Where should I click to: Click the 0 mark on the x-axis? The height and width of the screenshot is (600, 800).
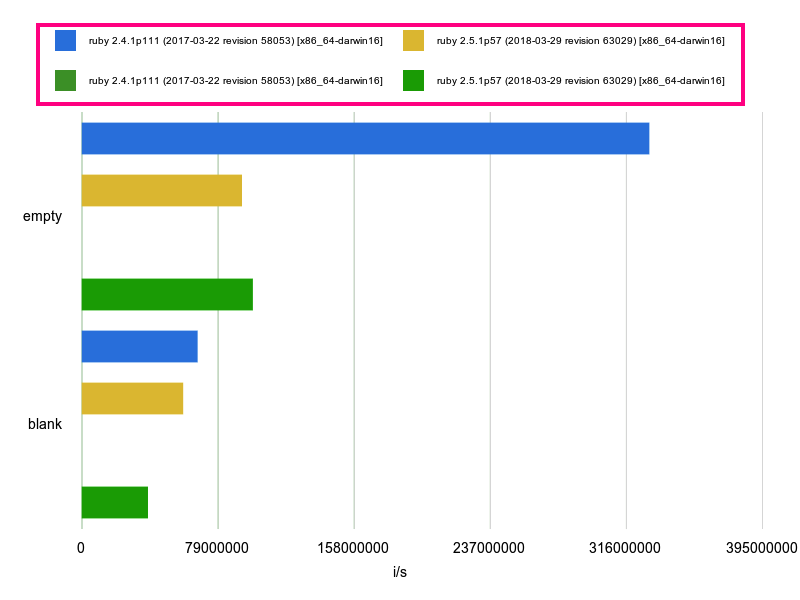(x=82, y=547)
